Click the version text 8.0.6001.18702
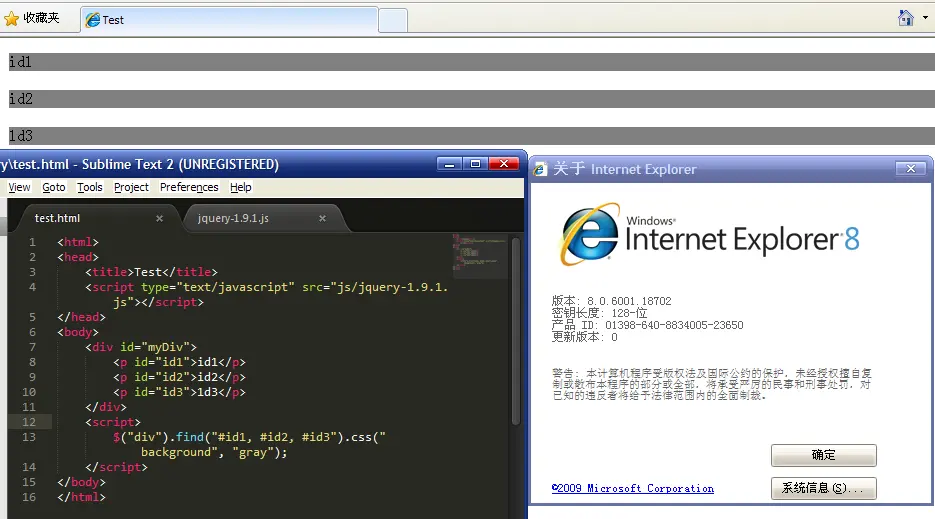 pyautogui.click(x=629, y=301)
